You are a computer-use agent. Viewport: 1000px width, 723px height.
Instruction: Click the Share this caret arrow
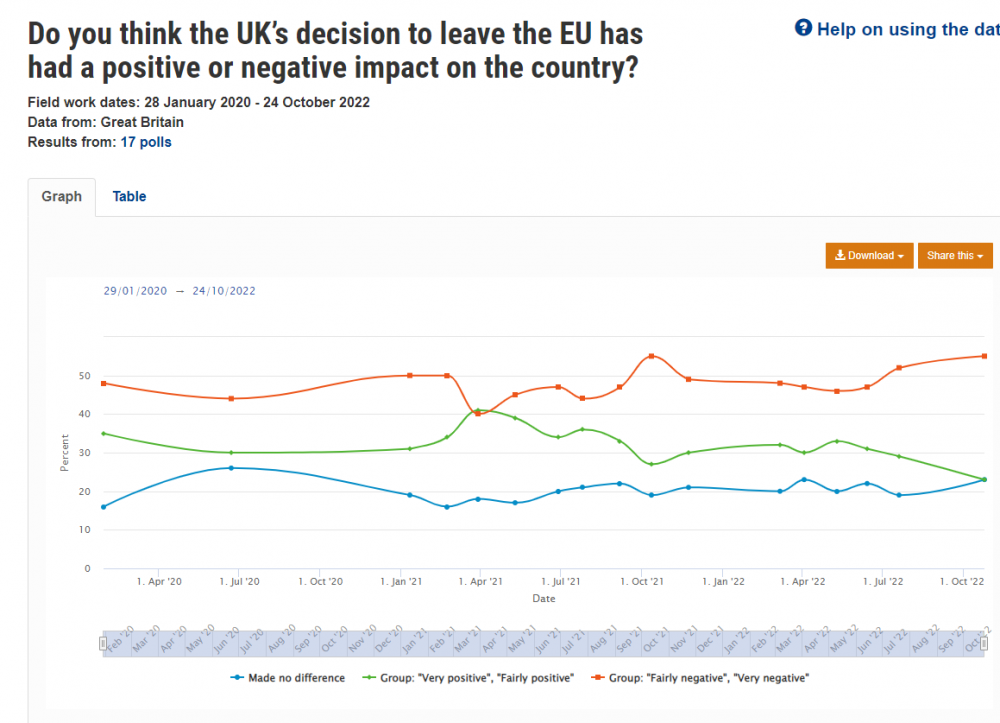(980, 256)
